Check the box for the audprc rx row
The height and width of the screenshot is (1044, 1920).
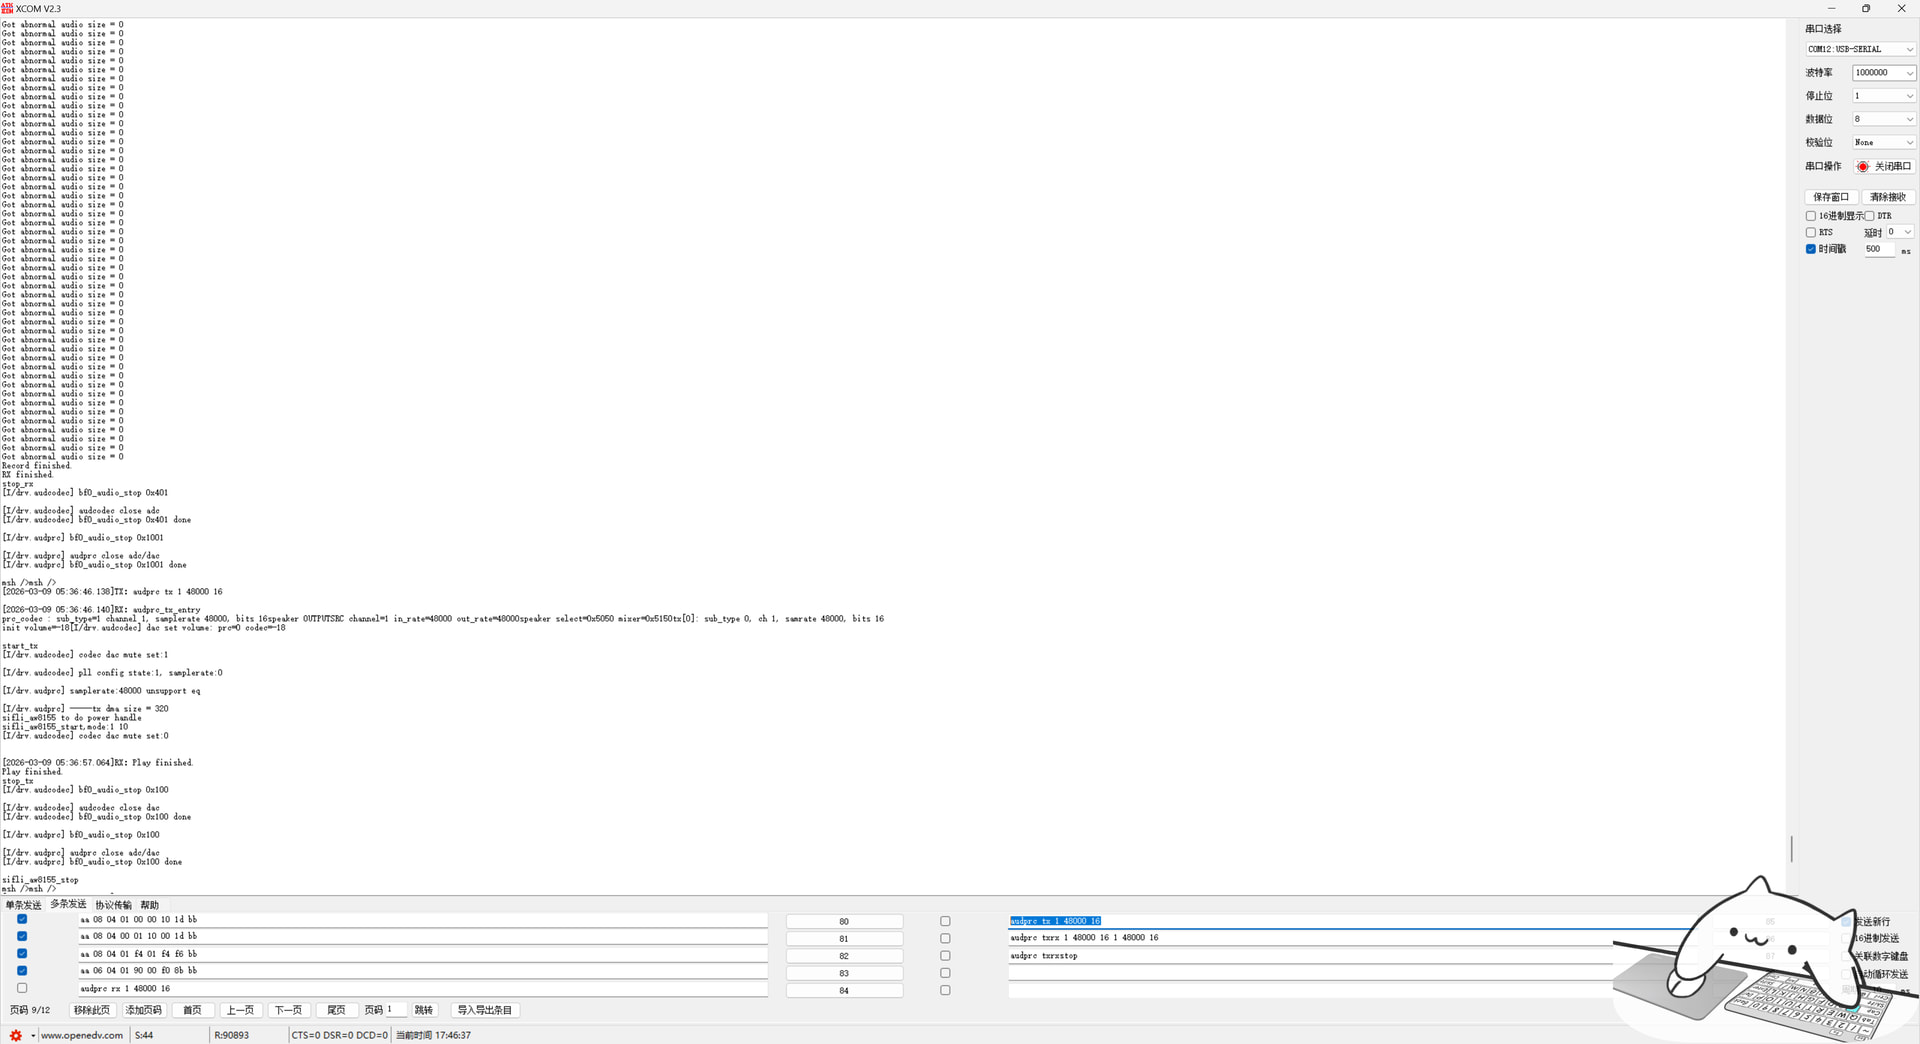tap(22, 988)
